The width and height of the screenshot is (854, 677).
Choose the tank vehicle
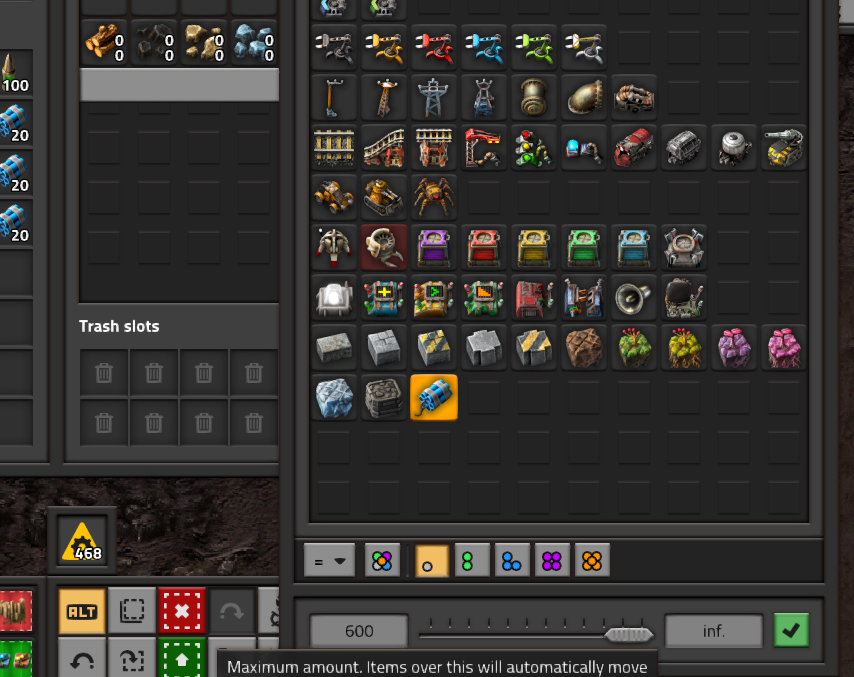point(384,197)
